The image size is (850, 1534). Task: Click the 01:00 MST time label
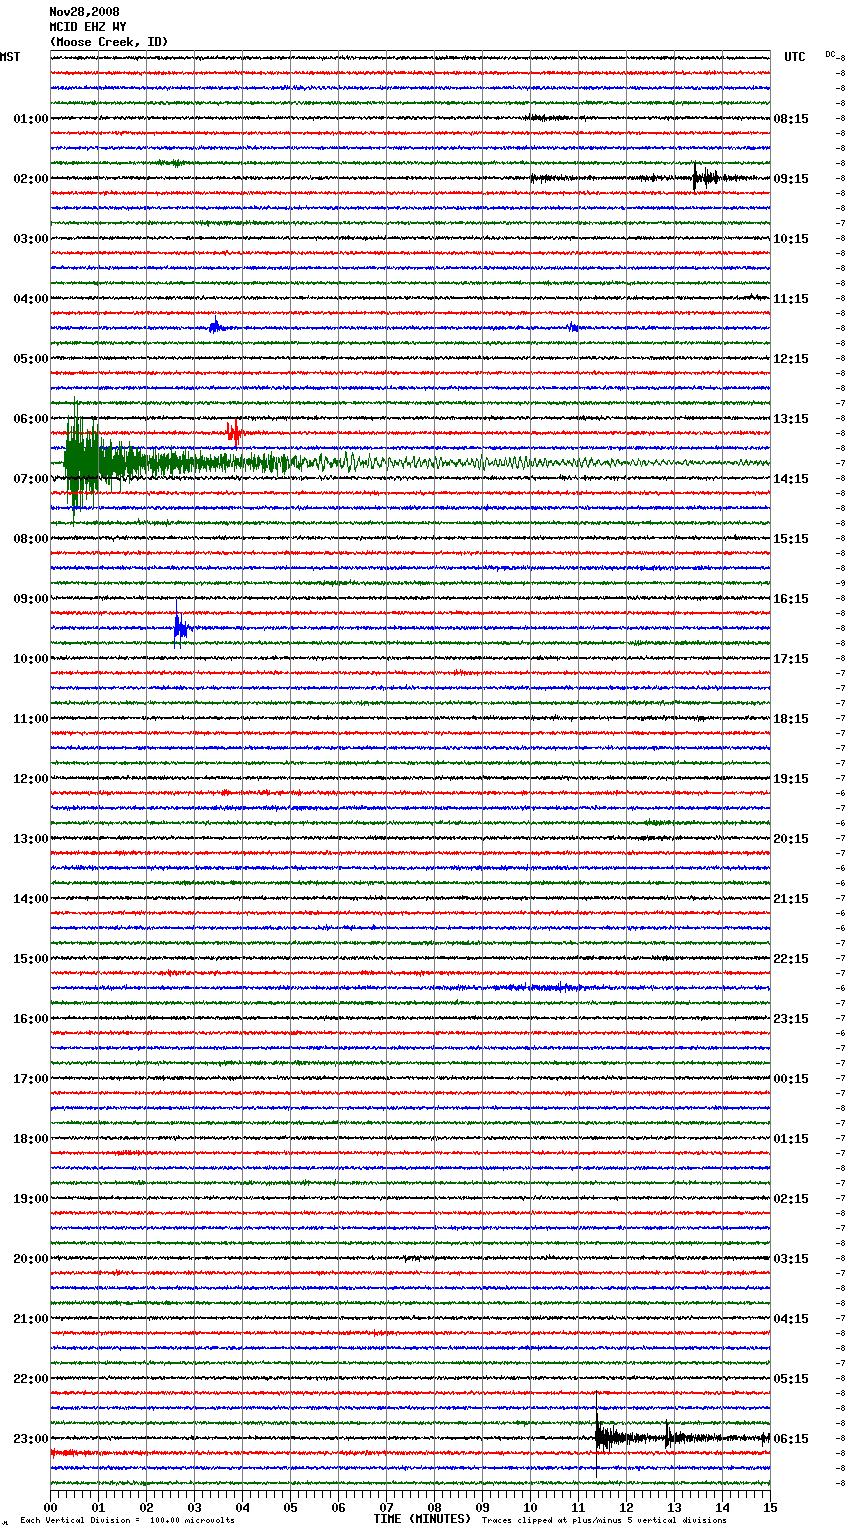[x=31, y=119]
